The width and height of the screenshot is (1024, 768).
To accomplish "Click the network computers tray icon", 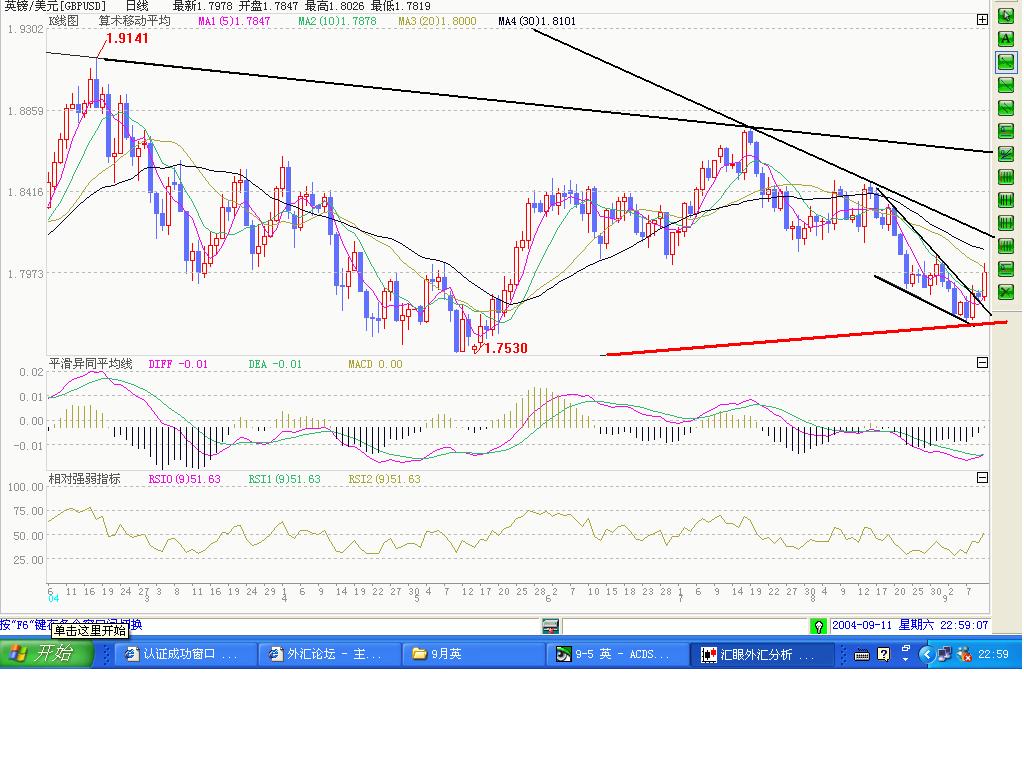I will (x=945, y=654).
